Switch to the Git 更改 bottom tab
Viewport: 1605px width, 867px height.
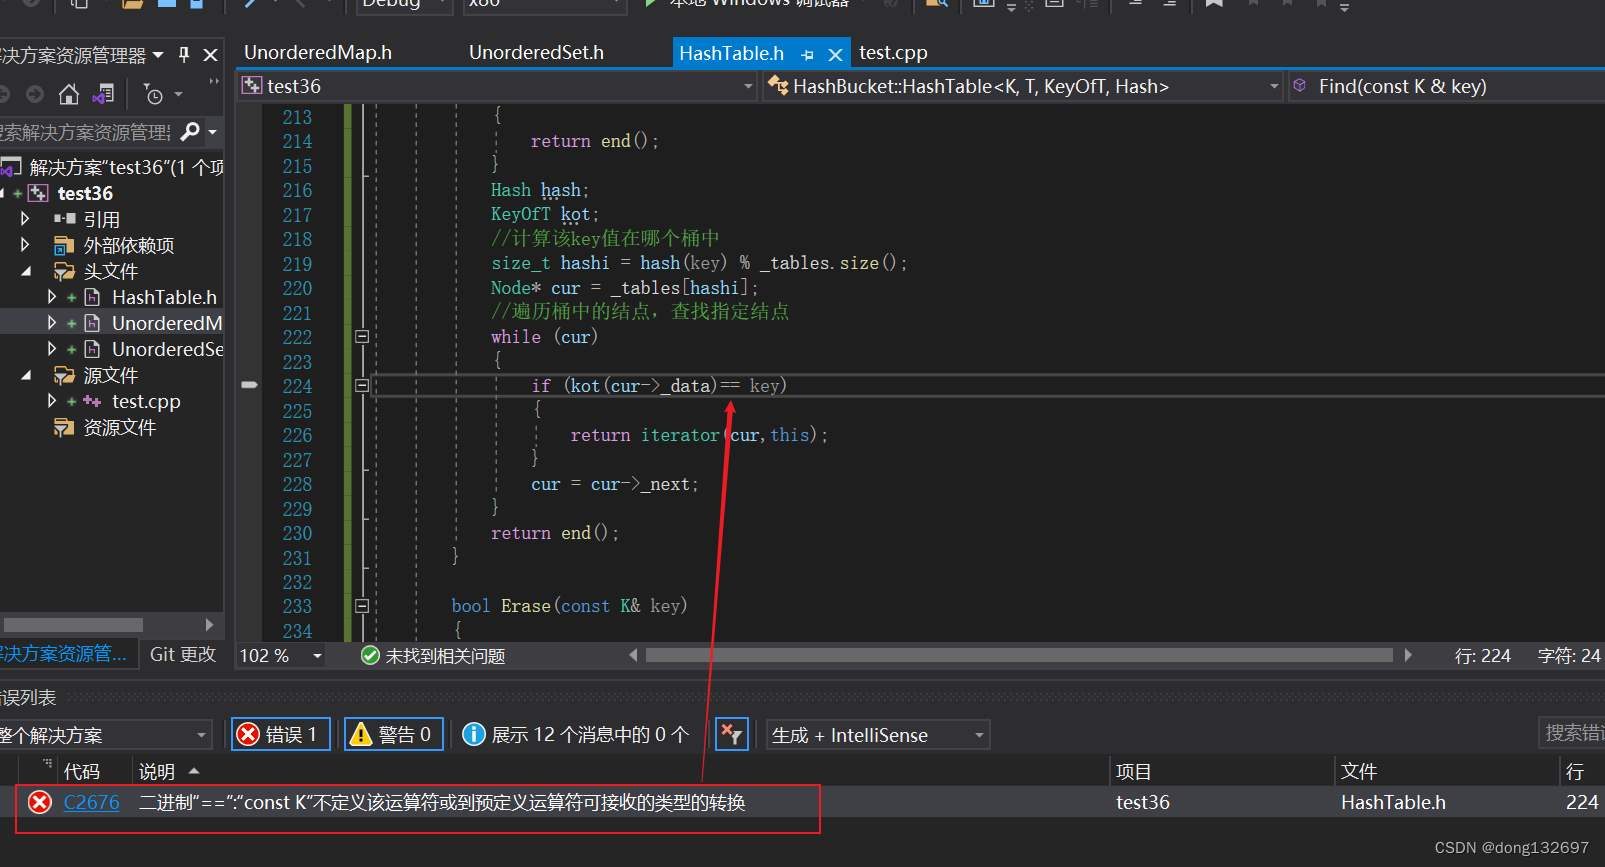[x=183, y=654]
